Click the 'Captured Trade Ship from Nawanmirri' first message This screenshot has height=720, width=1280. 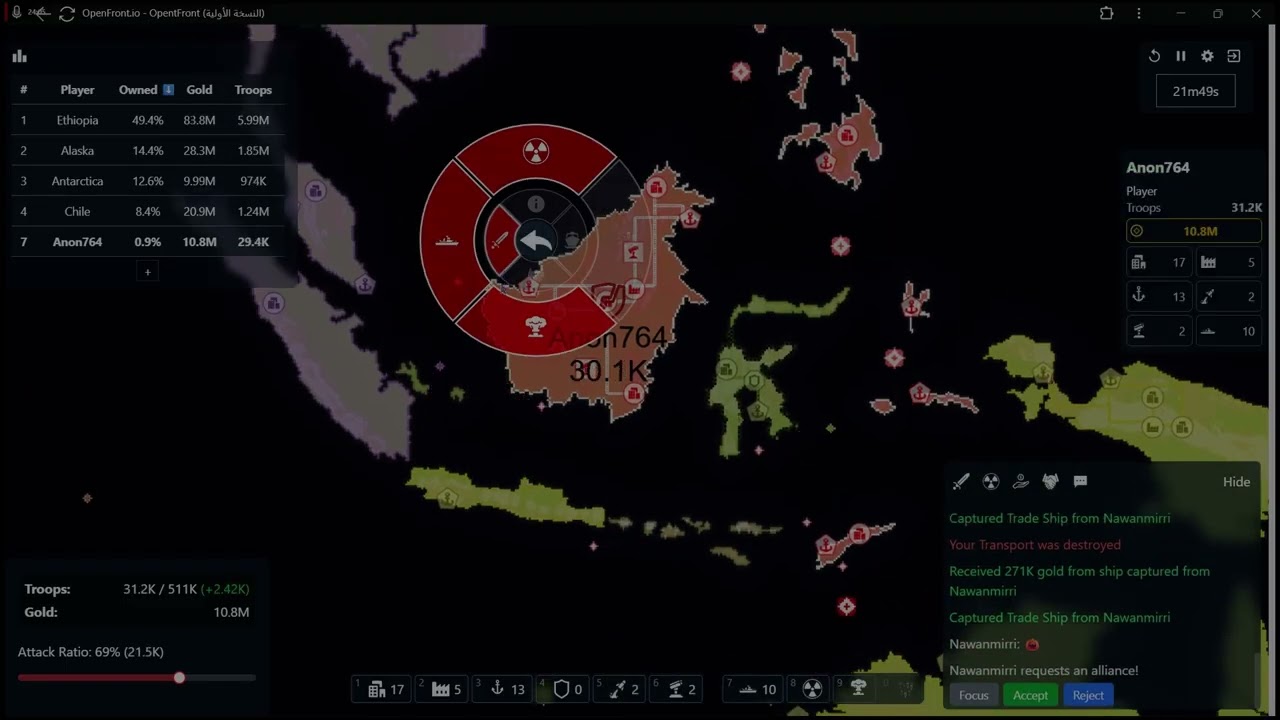(1059, 518)
